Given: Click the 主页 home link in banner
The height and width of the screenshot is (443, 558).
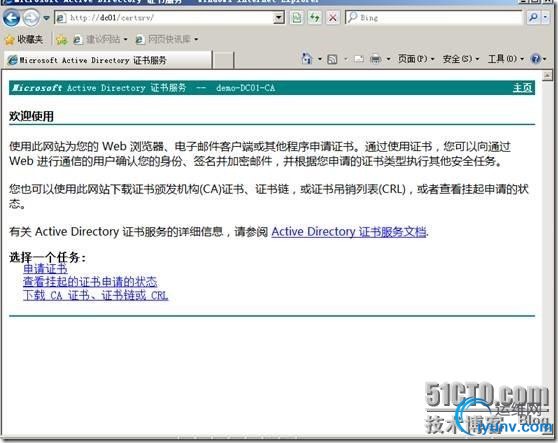Looking at the screenshot, I should point(522,88).
